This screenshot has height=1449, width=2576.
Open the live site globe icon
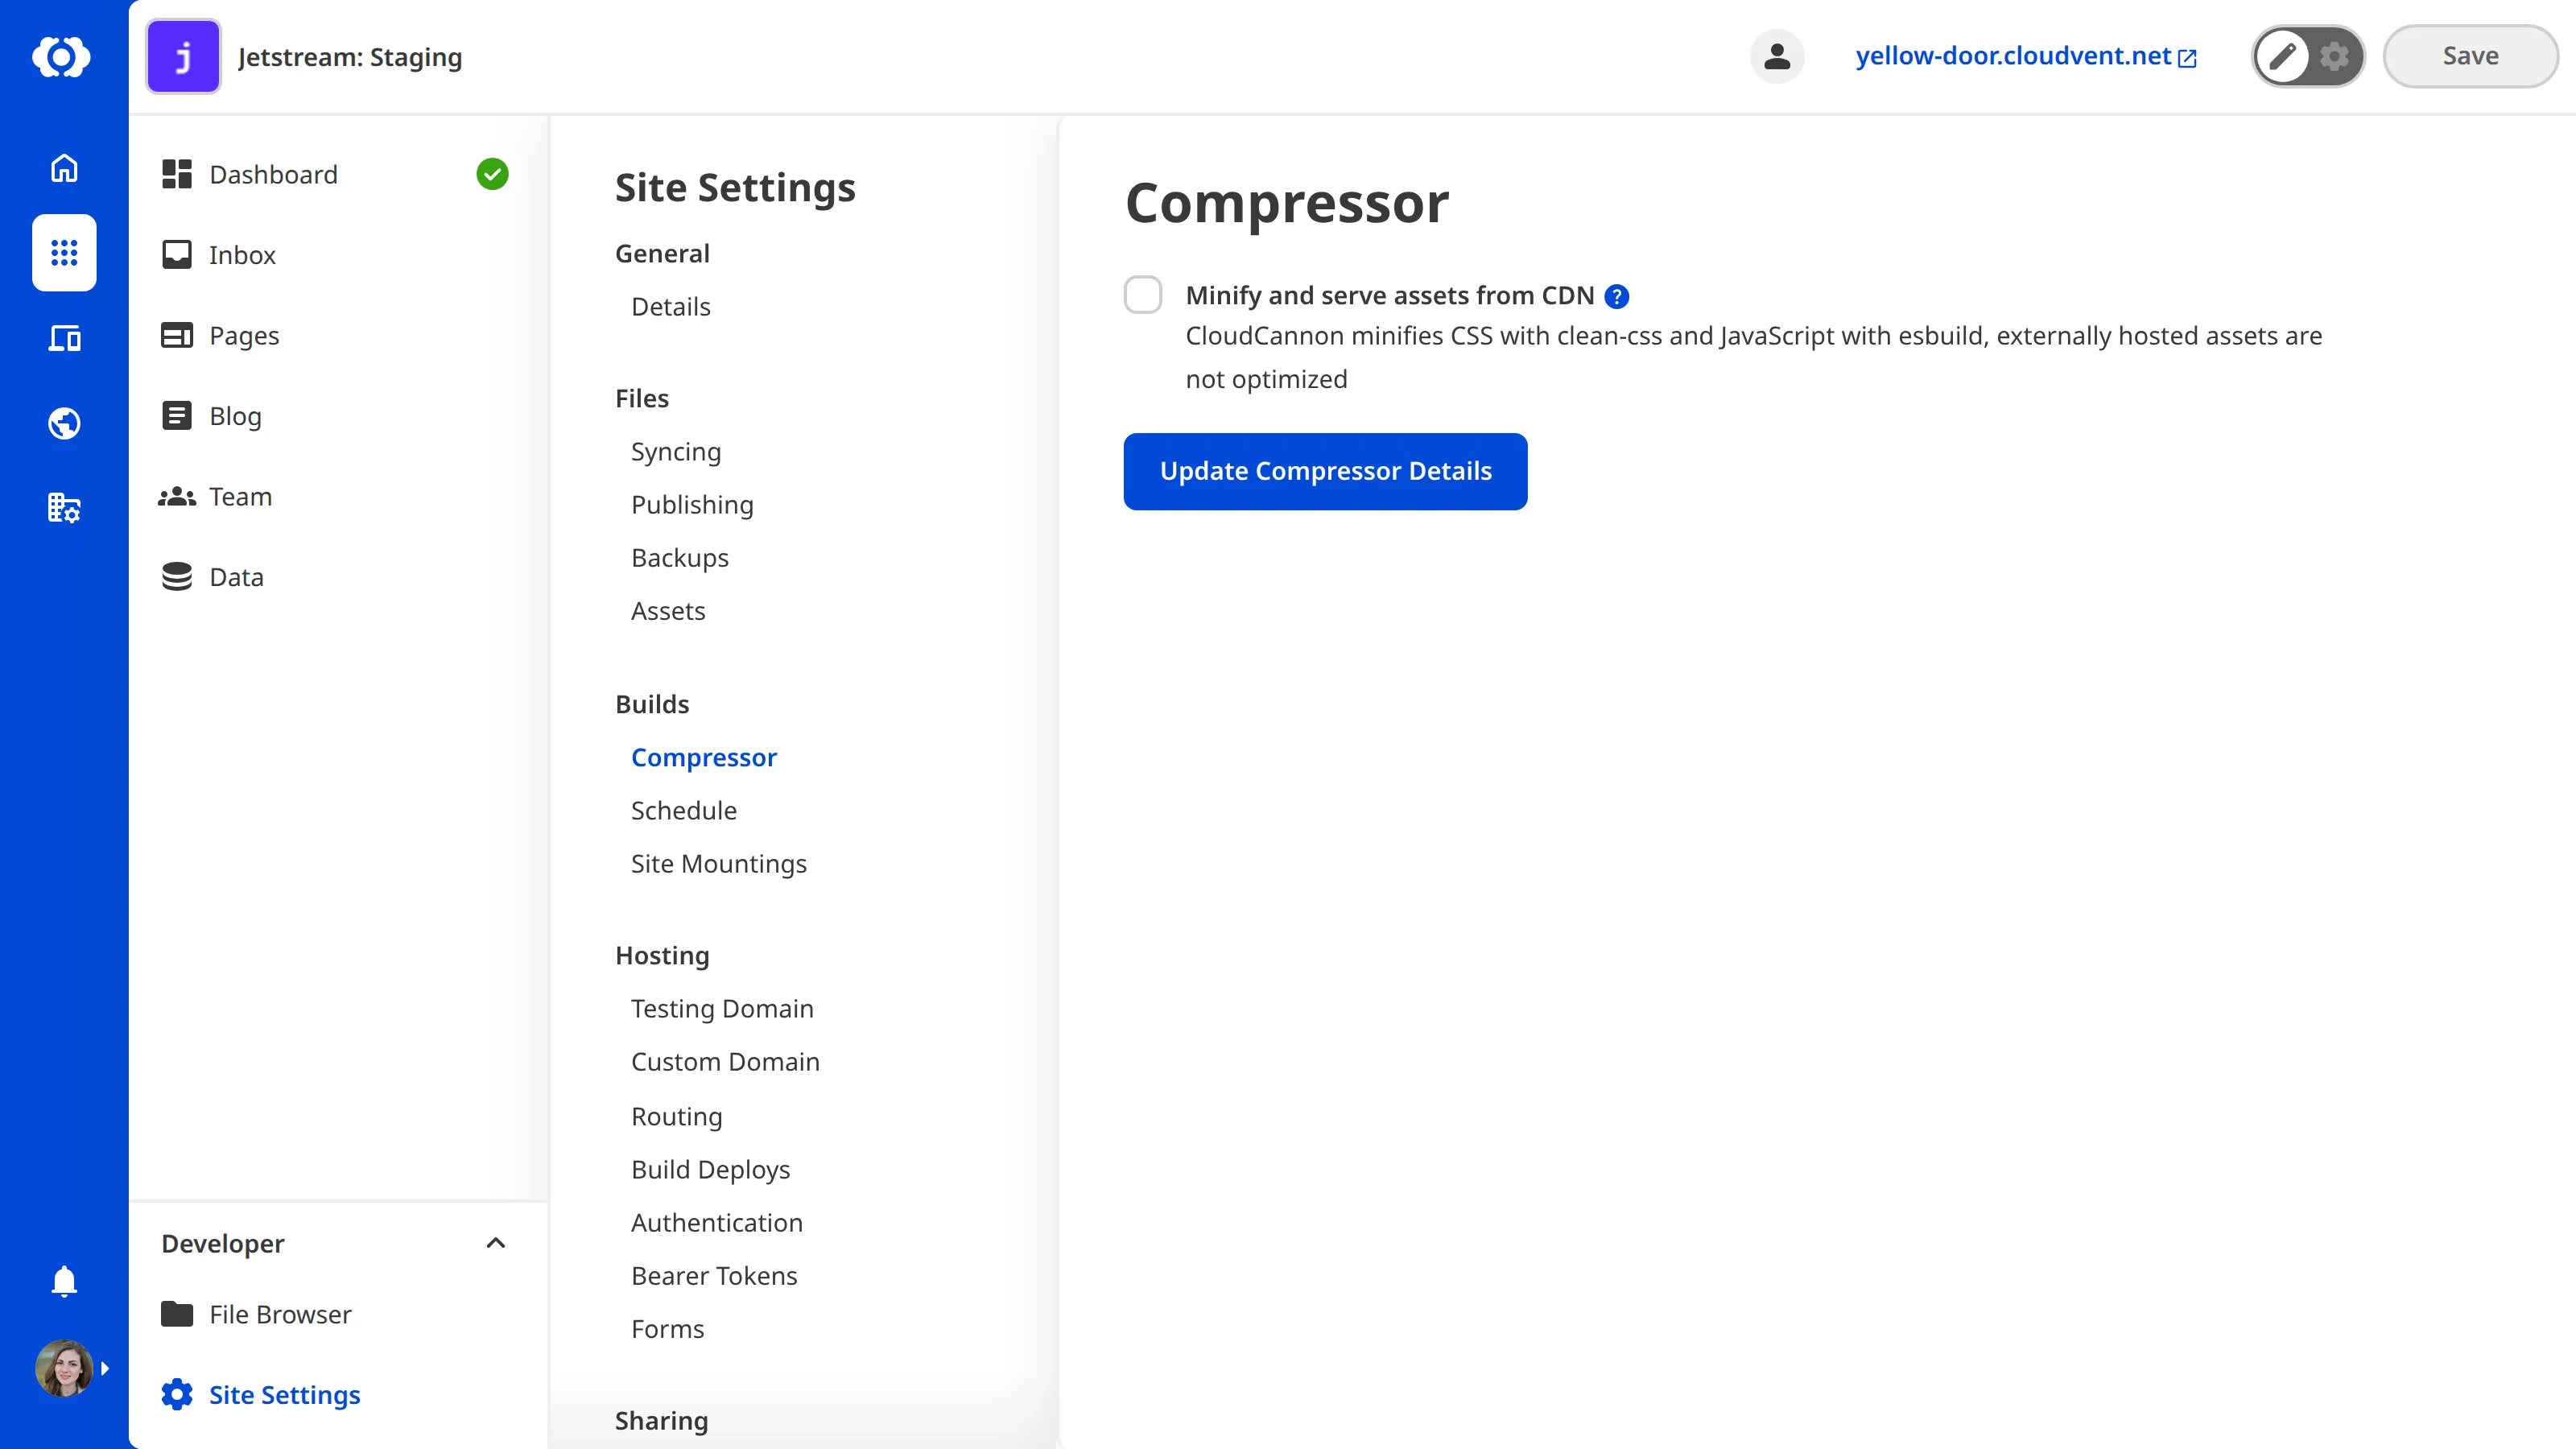click(63, 423)
